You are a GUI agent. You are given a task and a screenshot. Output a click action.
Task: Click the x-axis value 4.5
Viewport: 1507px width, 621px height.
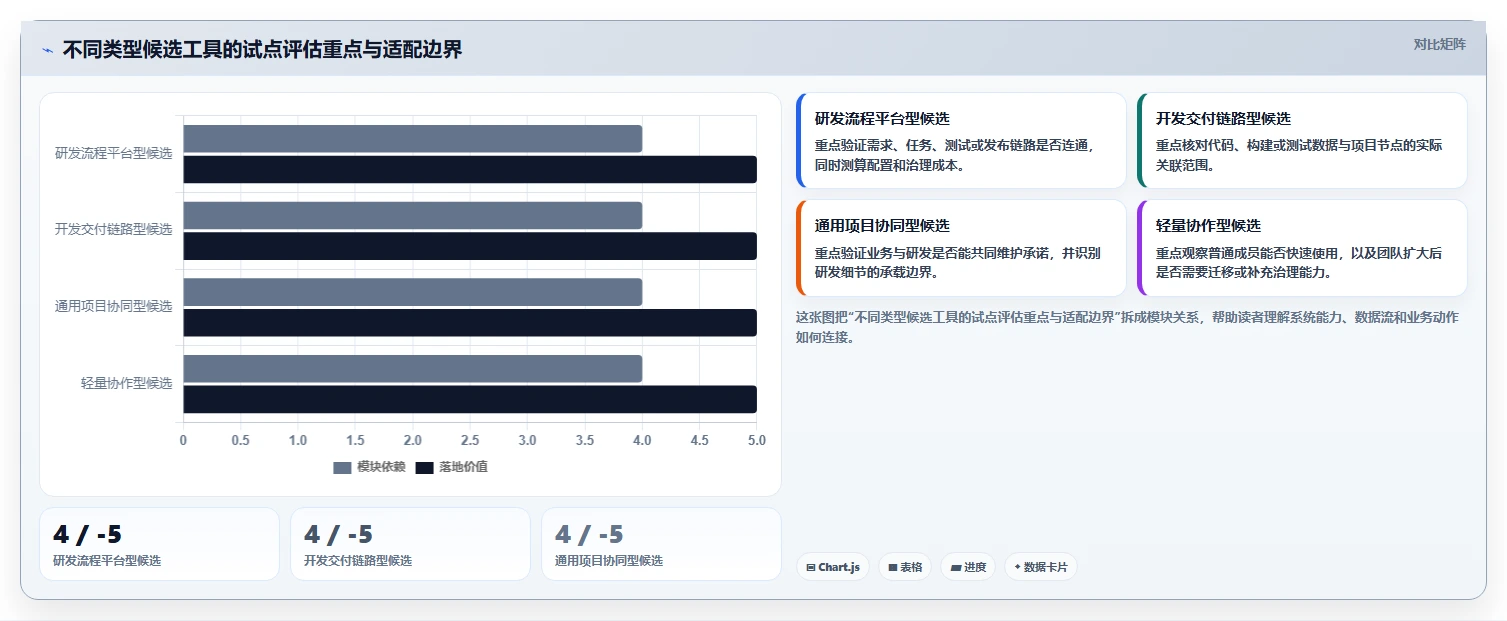[x=700, y=440]
